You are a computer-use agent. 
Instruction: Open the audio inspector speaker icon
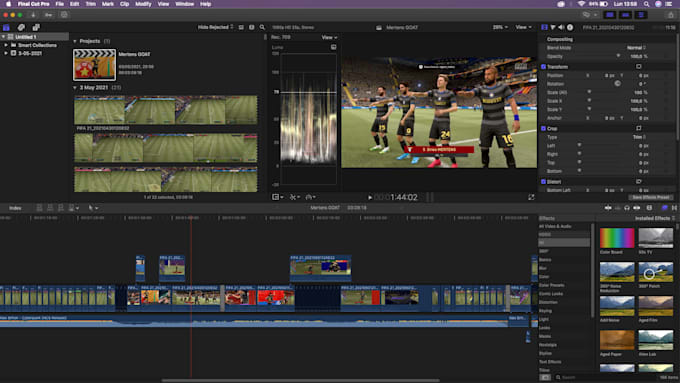[x=561, y=27]
